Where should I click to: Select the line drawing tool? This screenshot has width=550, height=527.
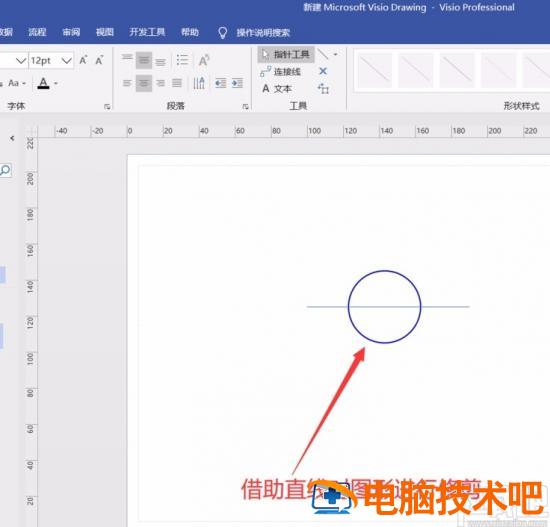click(x=323, y=54)
